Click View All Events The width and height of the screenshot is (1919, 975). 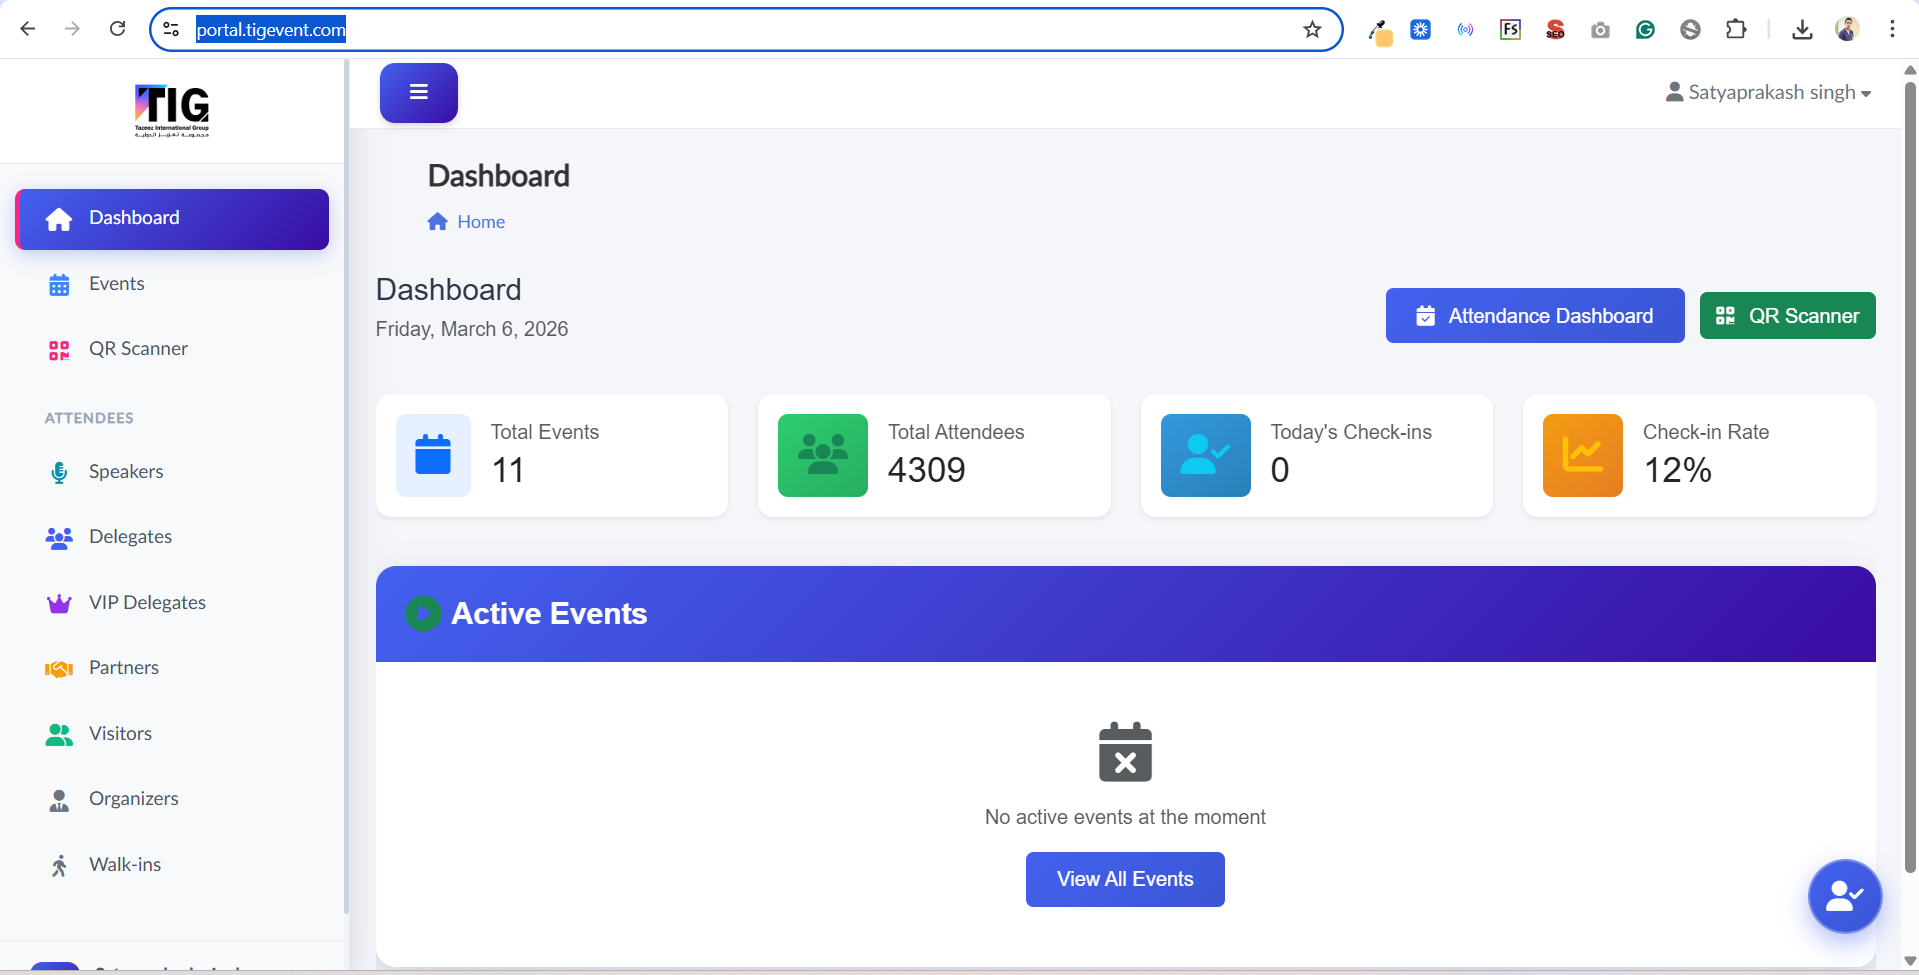[1124, 879]
